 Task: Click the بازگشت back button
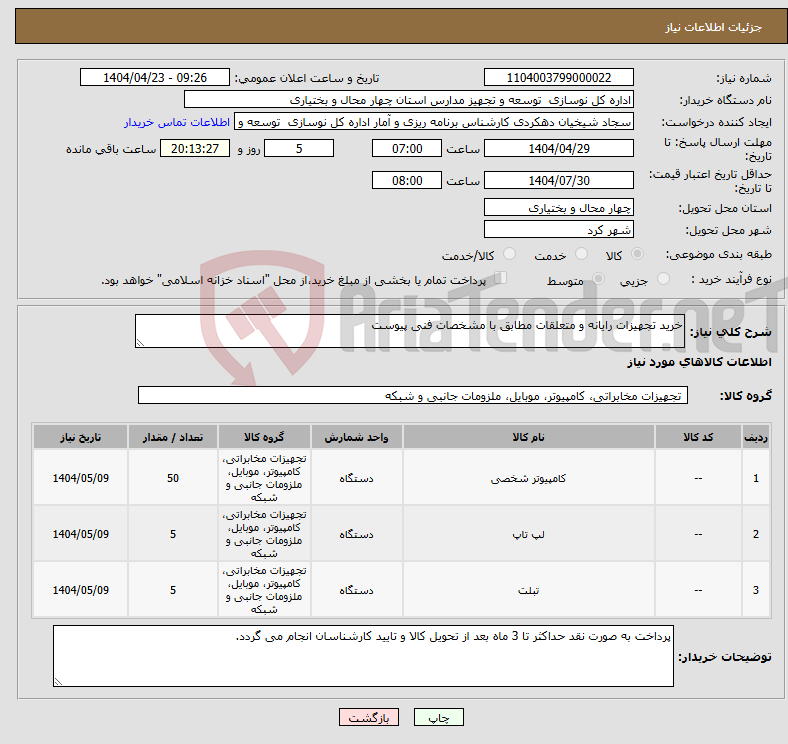click(369, 717)
